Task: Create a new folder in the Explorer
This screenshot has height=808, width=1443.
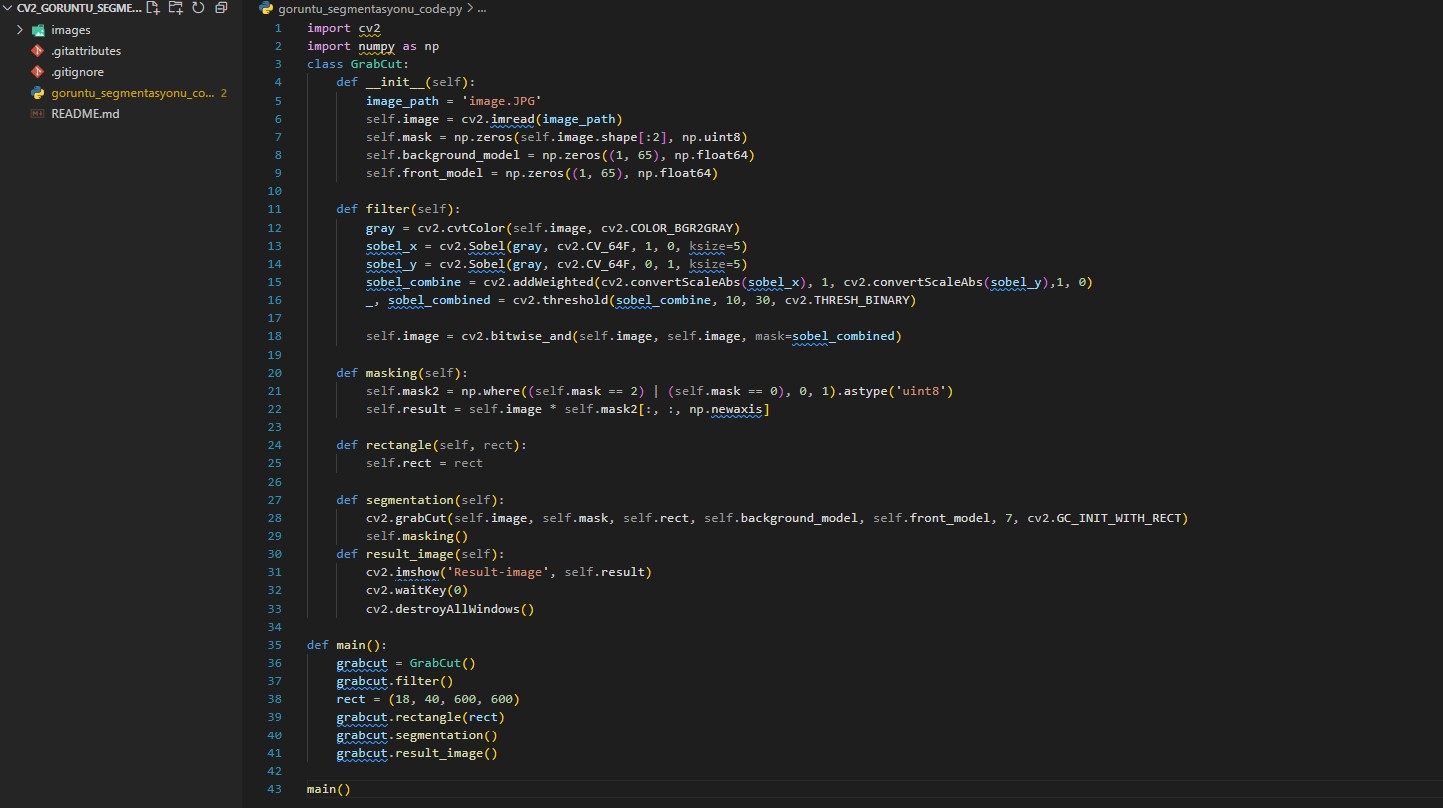Action: (175, 8)
